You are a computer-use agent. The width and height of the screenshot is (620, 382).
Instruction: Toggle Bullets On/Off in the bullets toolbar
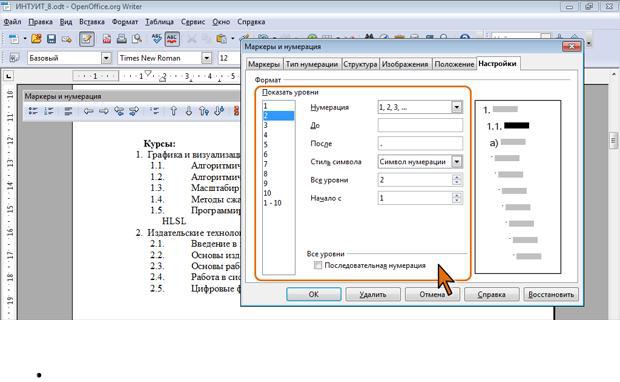coord(33,111)
